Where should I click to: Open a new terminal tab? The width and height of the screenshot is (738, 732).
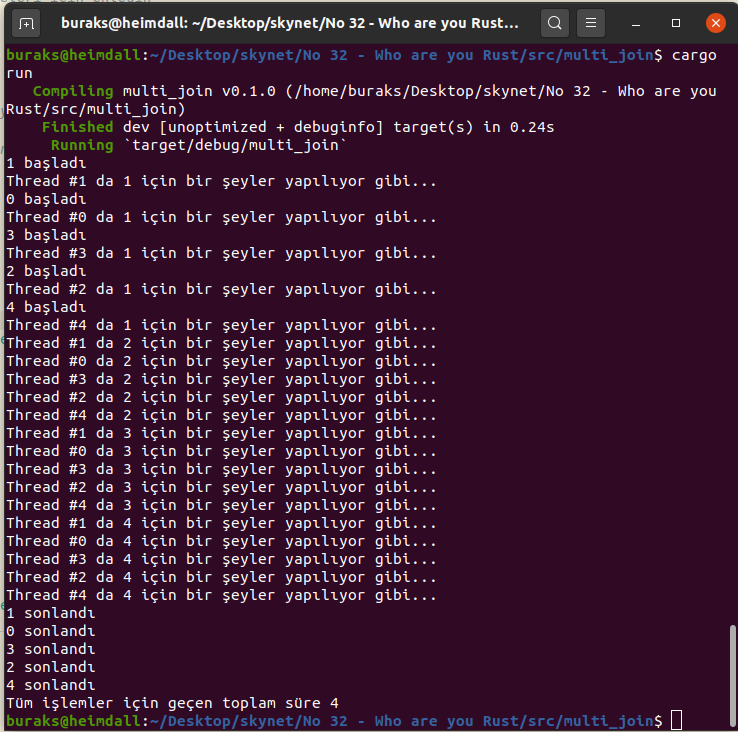27,22
